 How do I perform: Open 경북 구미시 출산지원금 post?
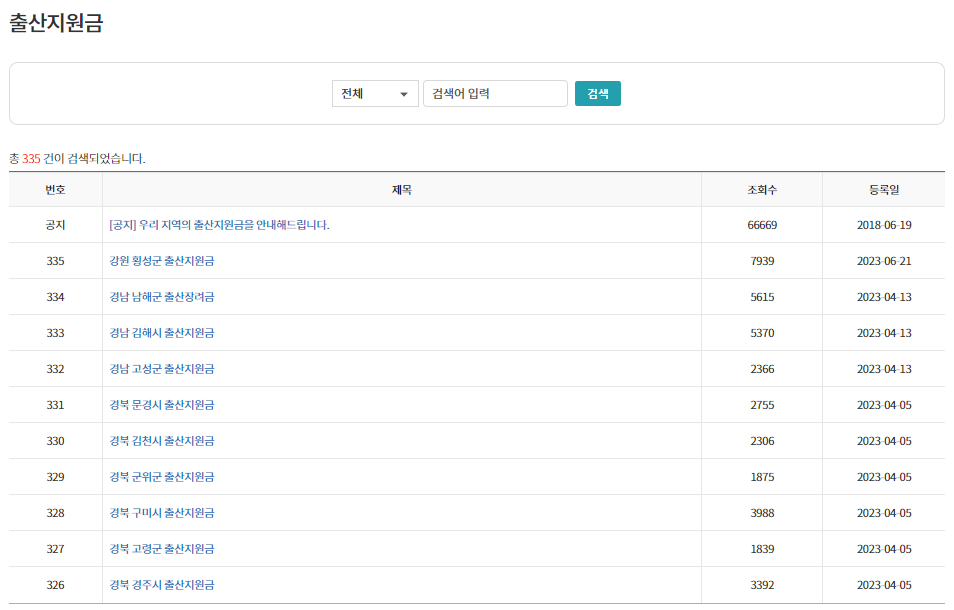click(x=162, y=513)
